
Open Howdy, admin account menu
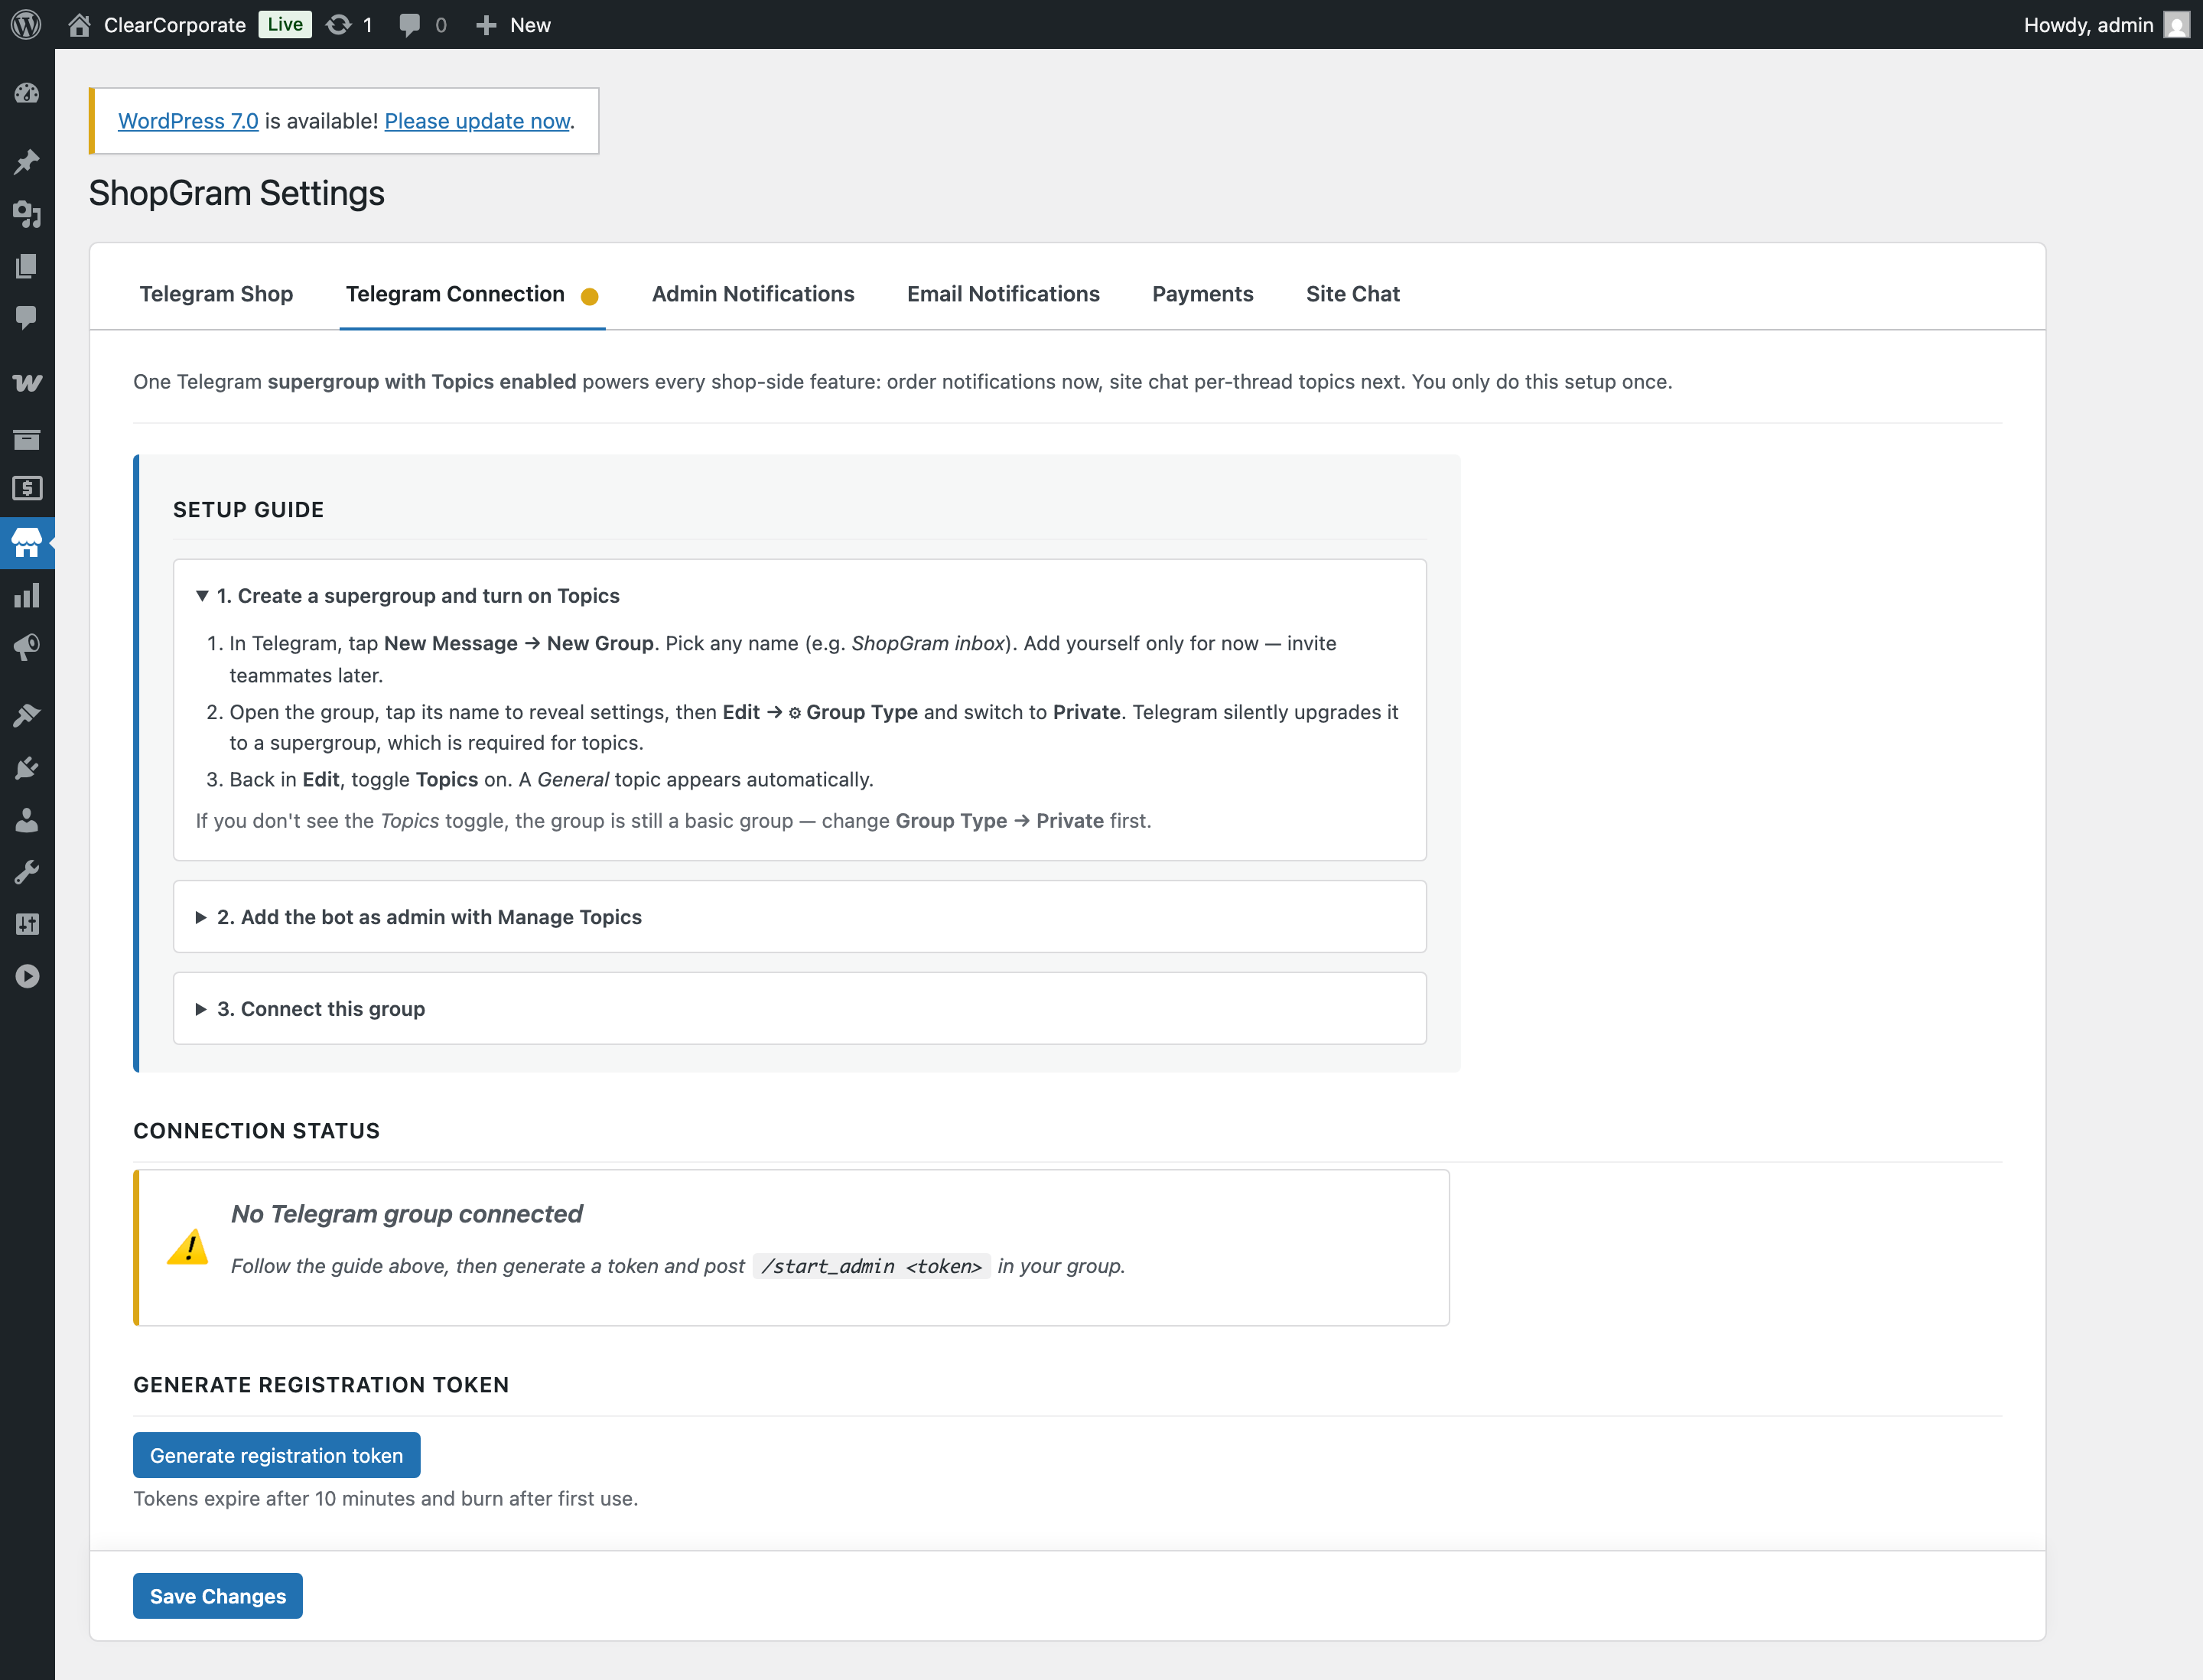pyautogui.click(x=2106, y=24)
